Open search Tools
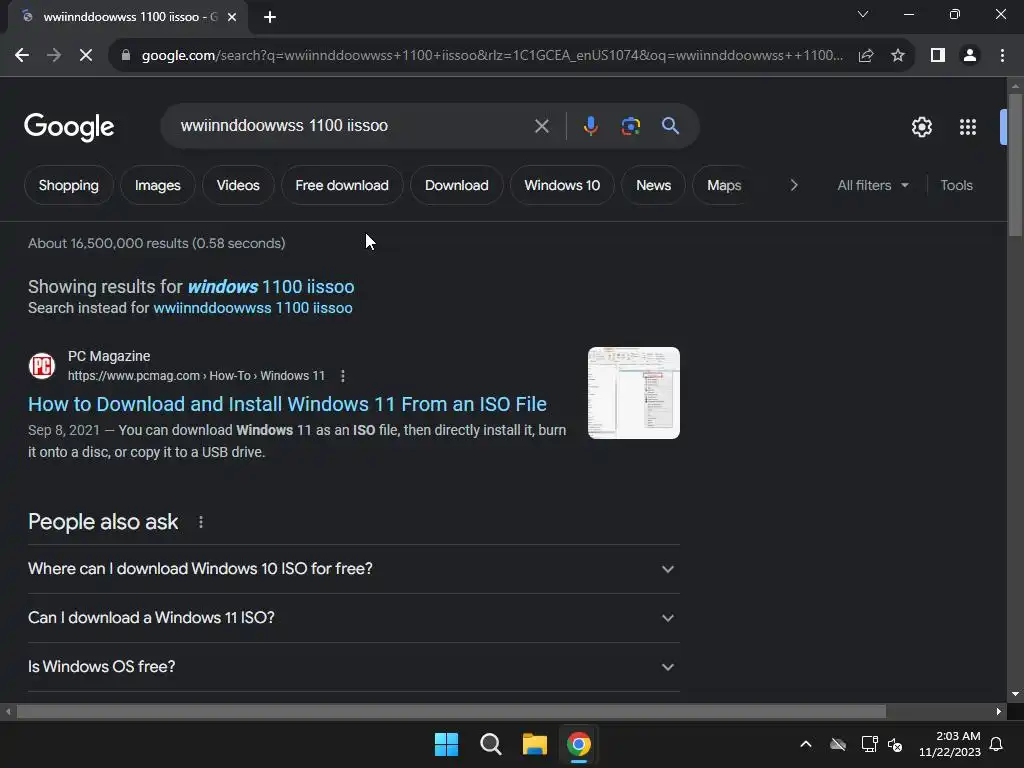 [956, 185]
